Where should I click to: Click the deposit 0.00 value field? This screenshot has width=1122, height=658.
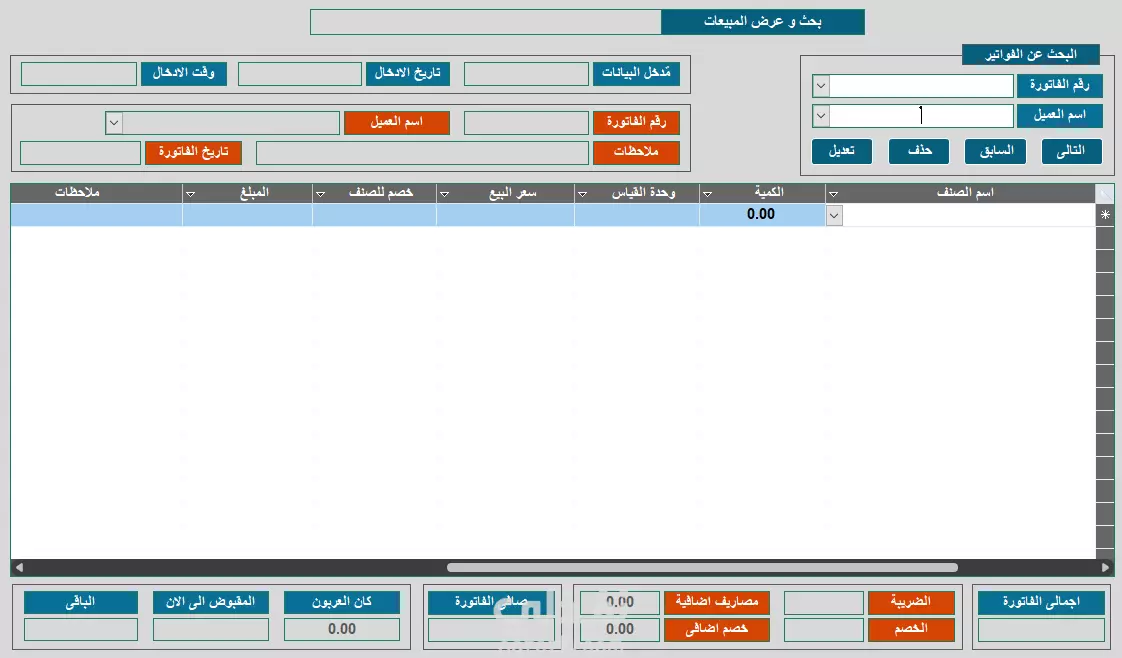342,629
